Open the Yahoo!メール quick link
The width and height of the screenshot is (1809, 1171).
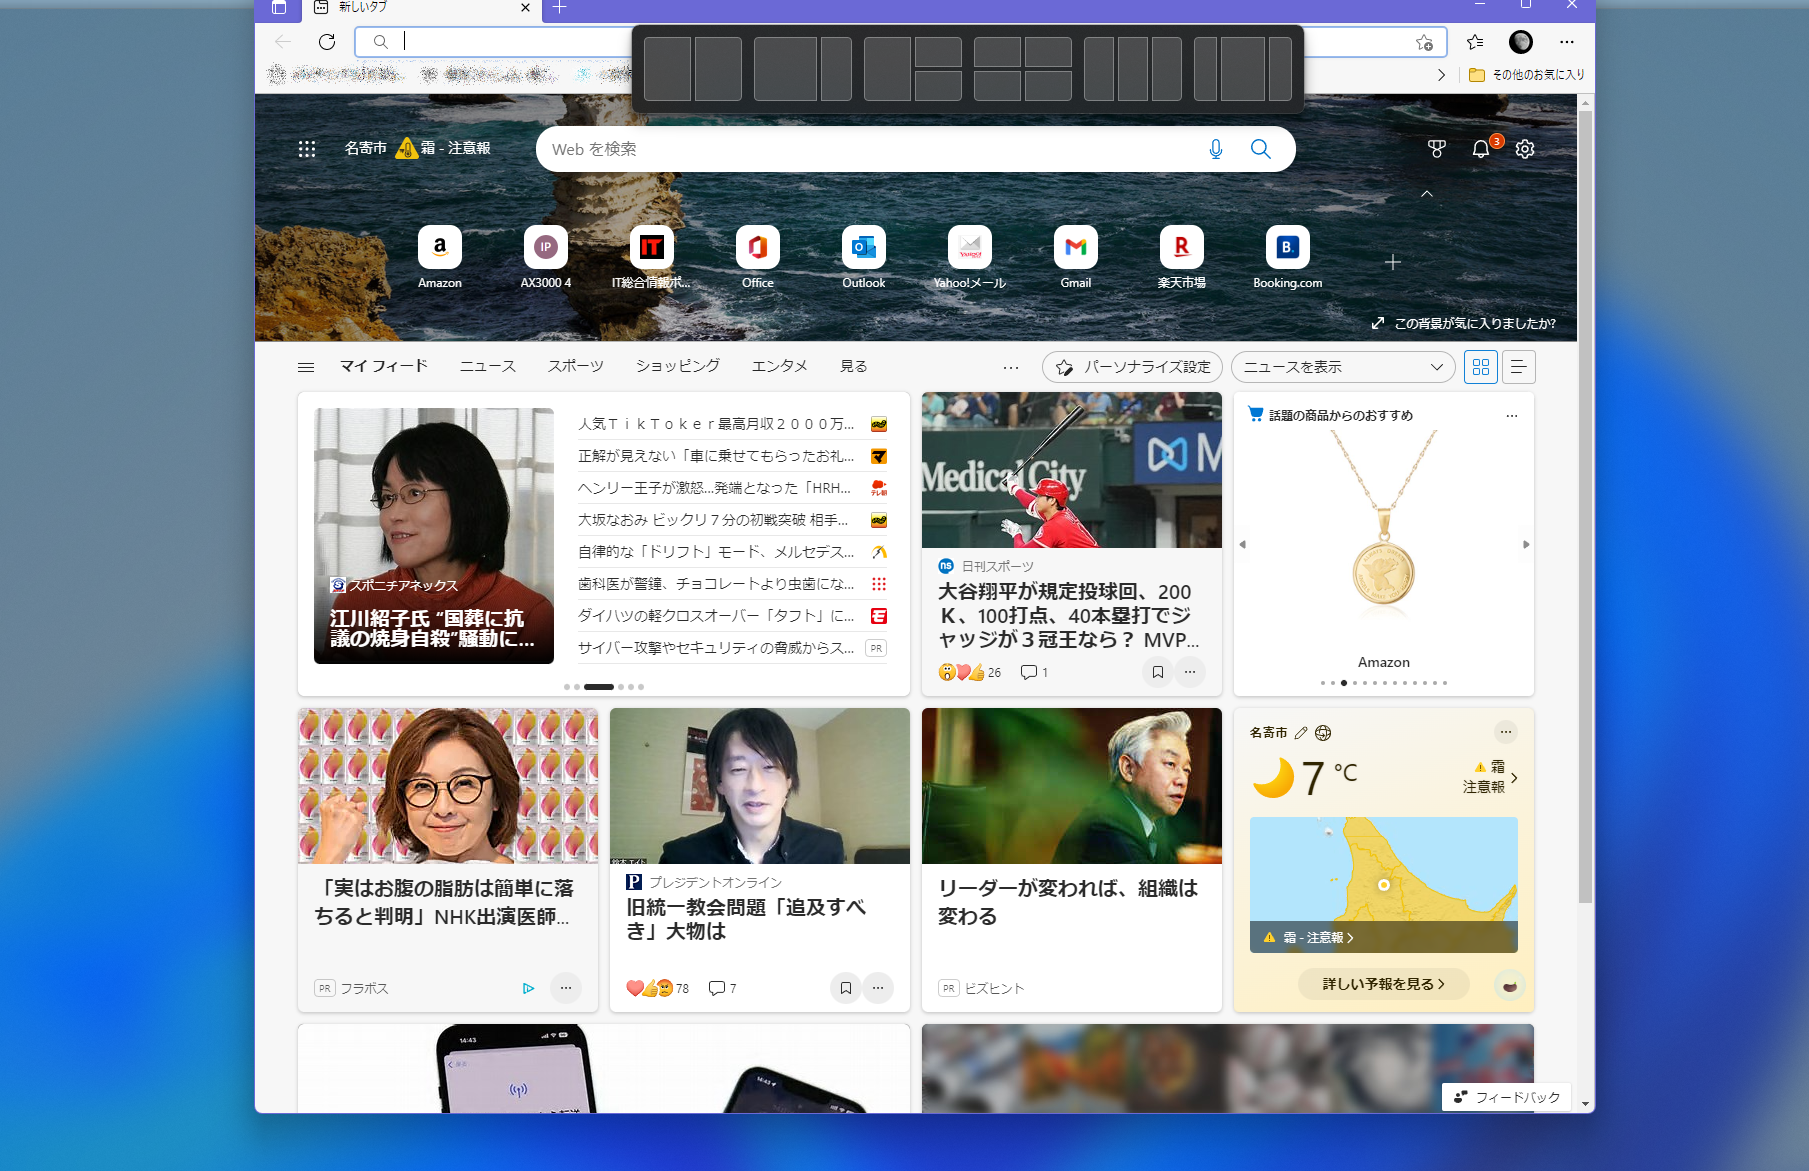point(970,257)
